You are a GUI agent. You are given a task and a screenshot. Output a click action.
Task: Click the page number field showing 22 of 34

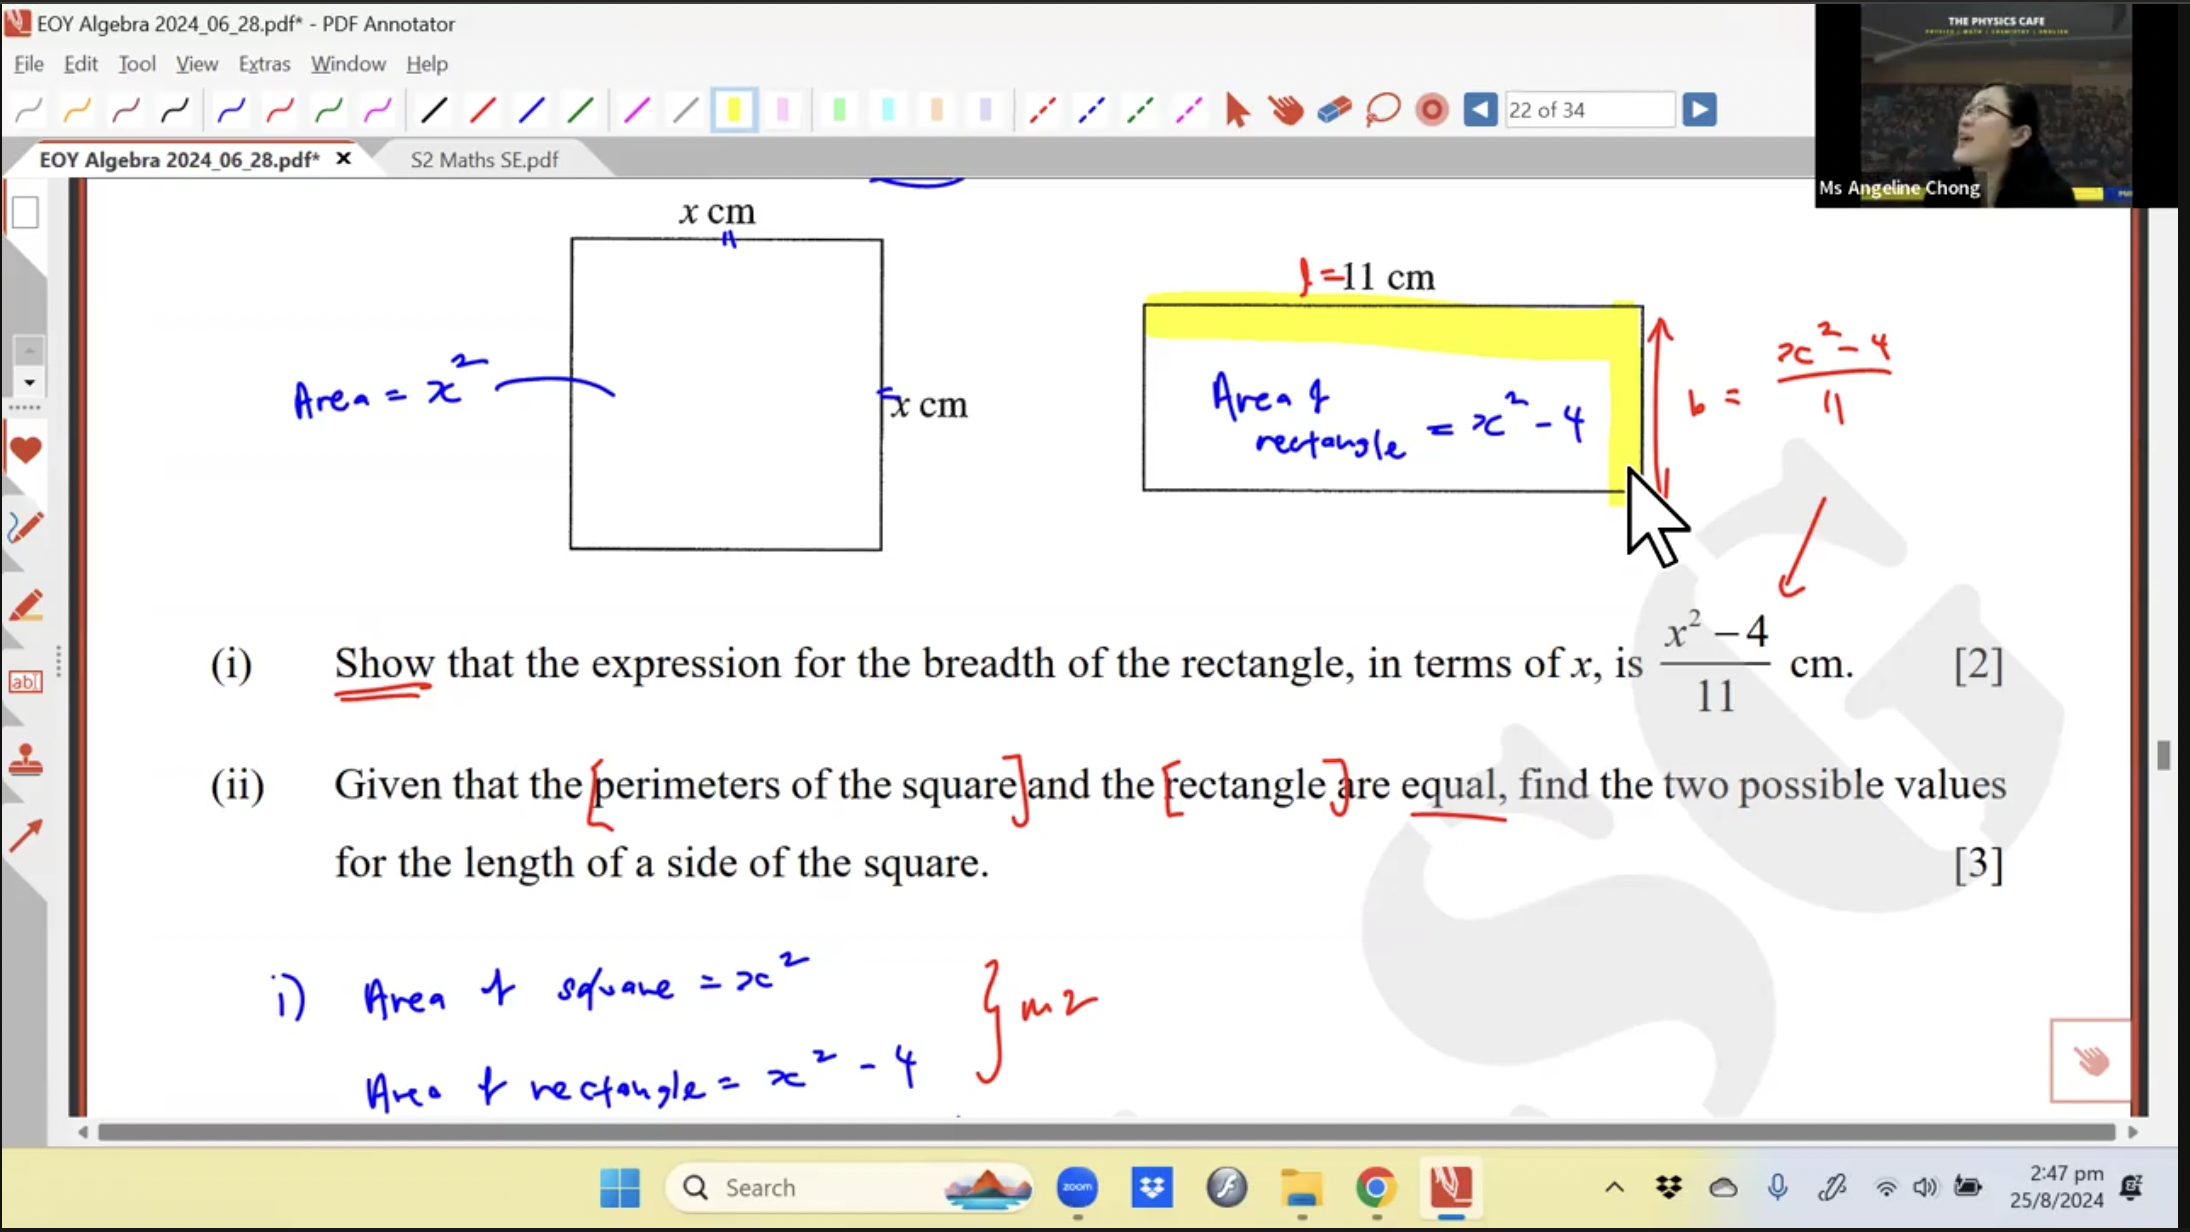click(1590, 110)
